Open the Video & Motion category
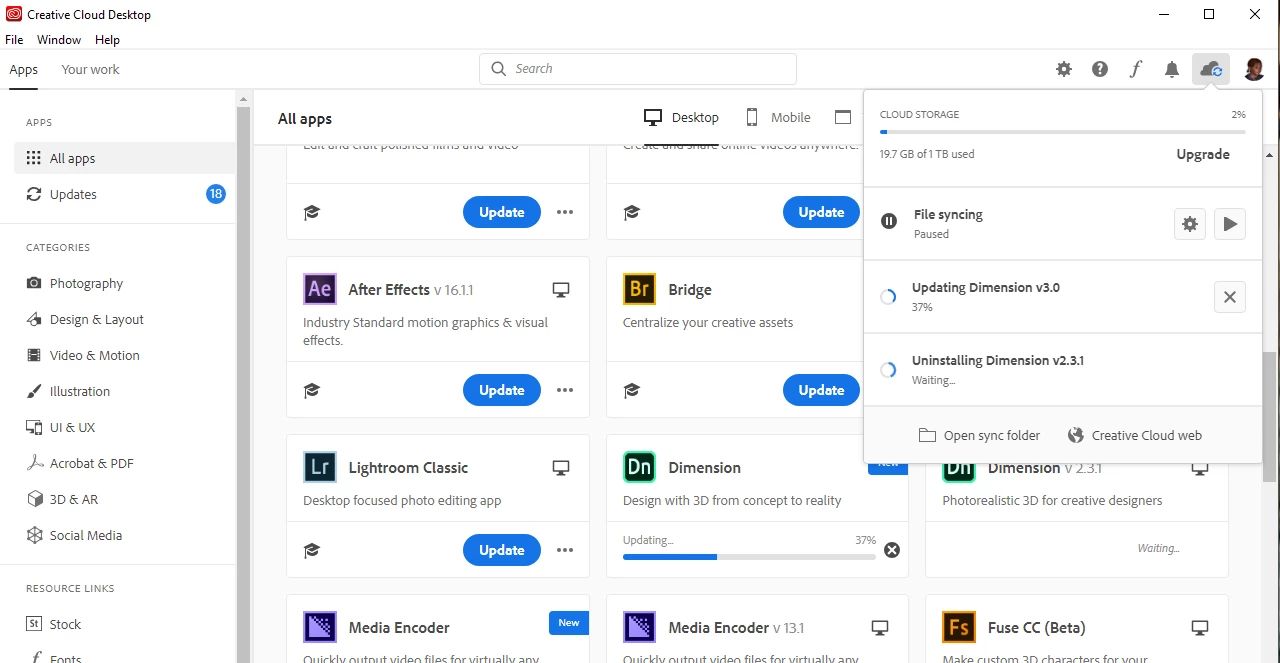Screen dimensions: 1280x663 coord(82,355)
